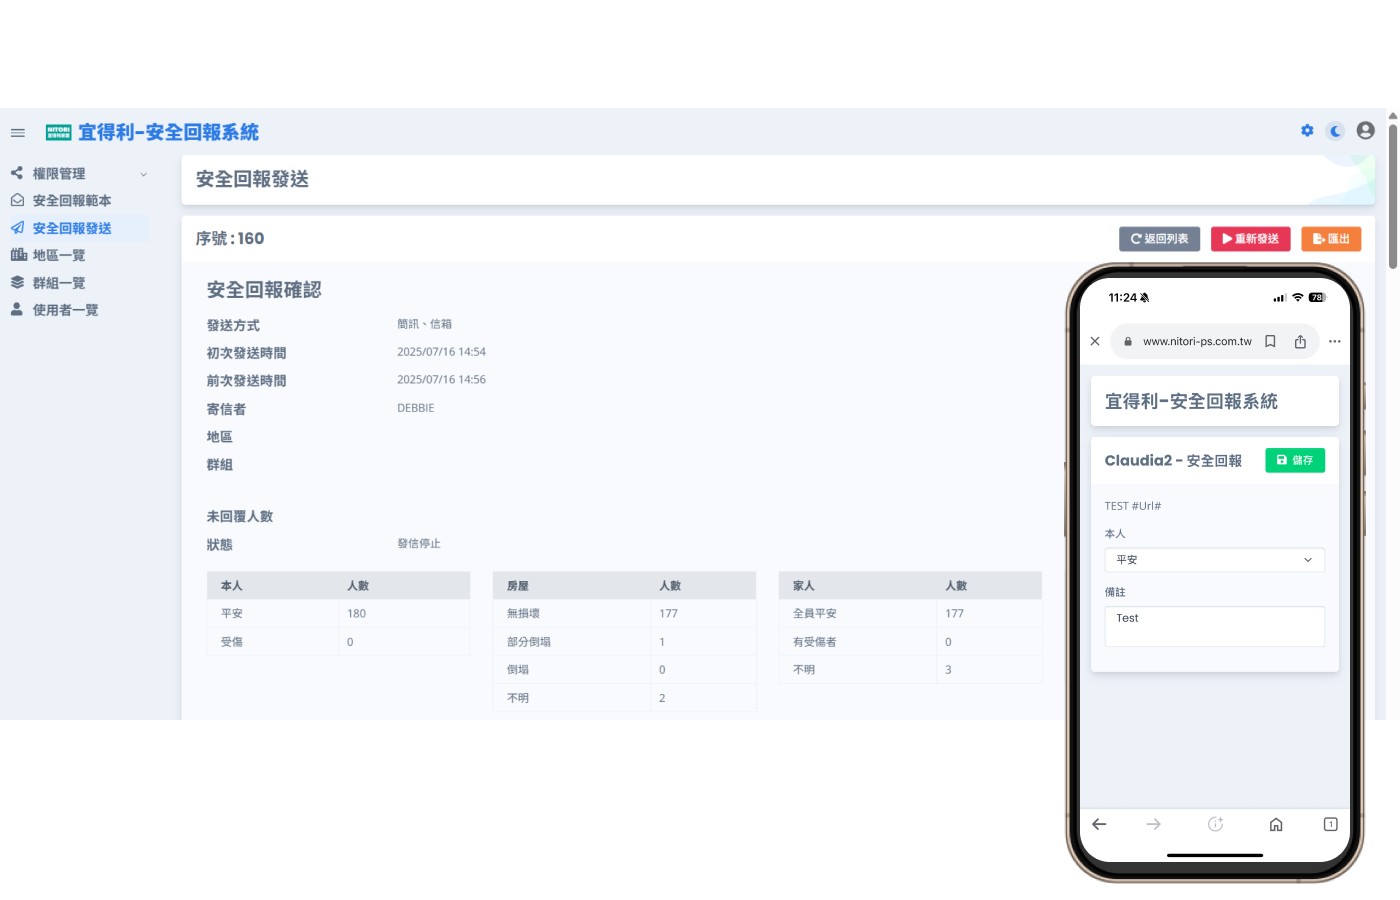The image size is (1400, 900).
Task: Close the phone browser tab with X
Action: 1095,341
